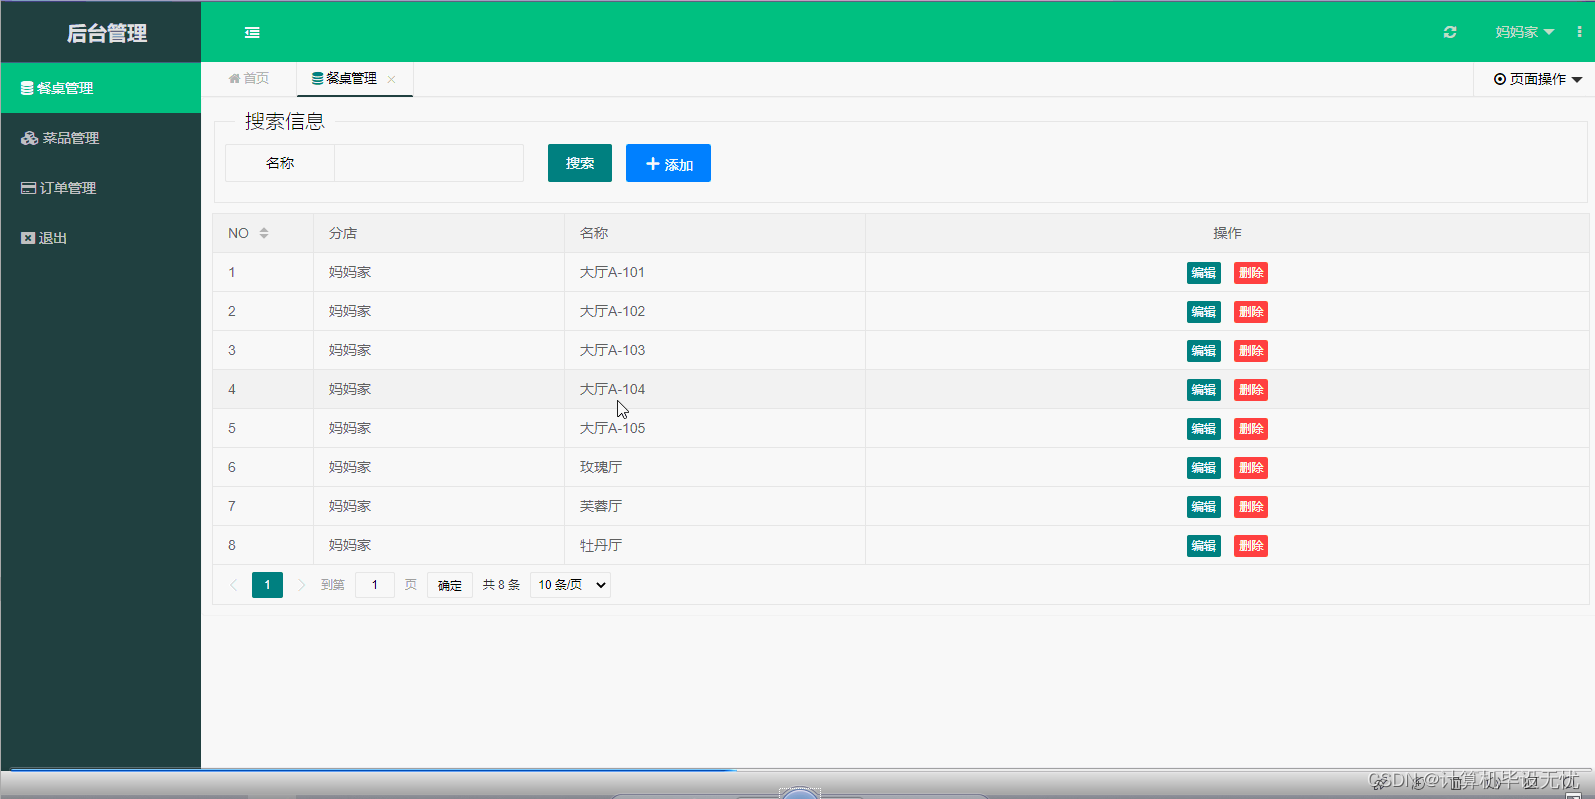Delete row 大厅A-101
1595x799 pixels.
pyautogui.click(x=1251, y=273)
